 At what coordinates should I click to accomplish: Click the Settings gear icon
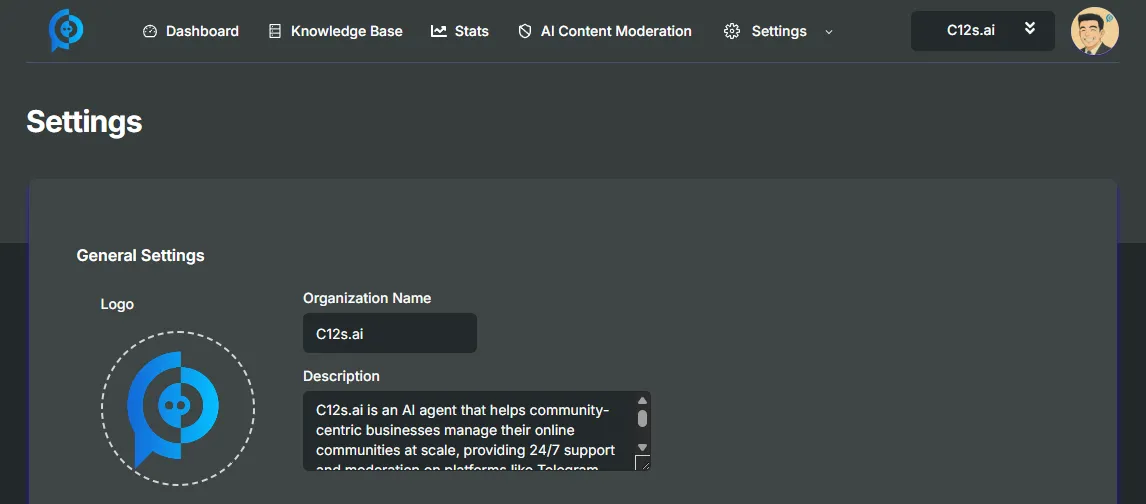click(732, 31)
